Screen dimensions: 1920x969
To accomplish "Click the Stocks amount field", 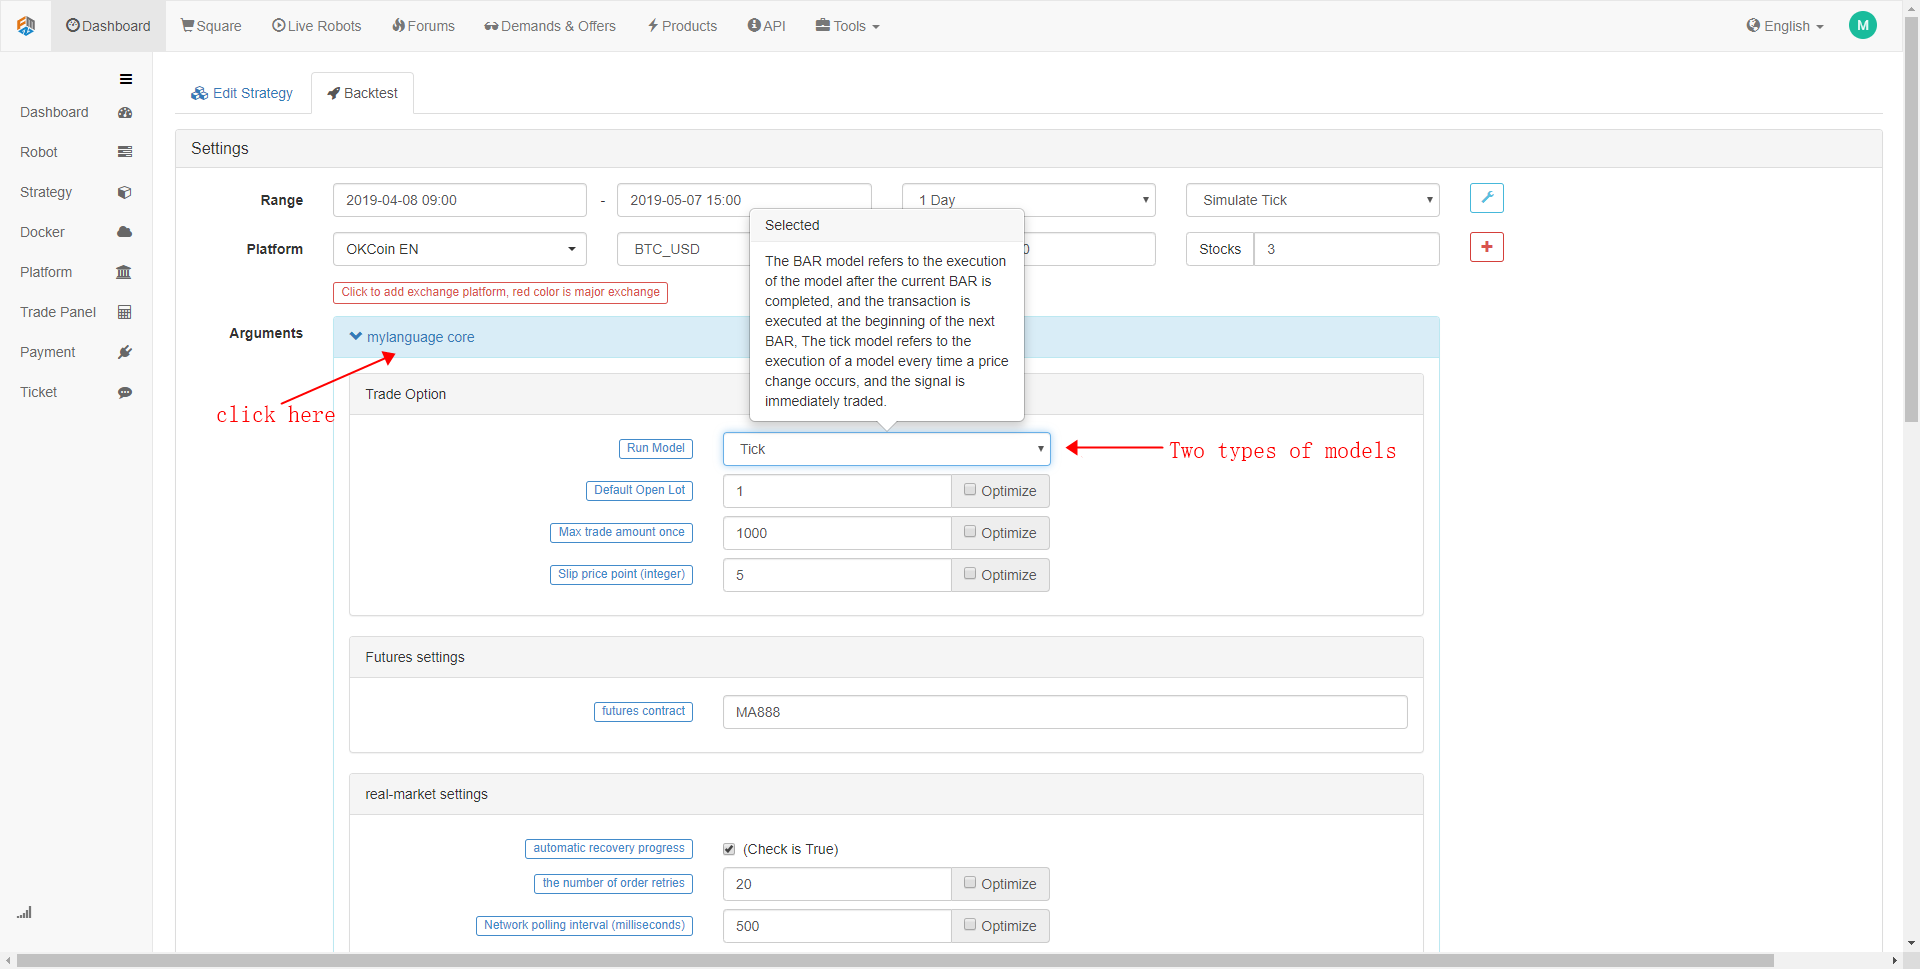I will click(1347, 249).
